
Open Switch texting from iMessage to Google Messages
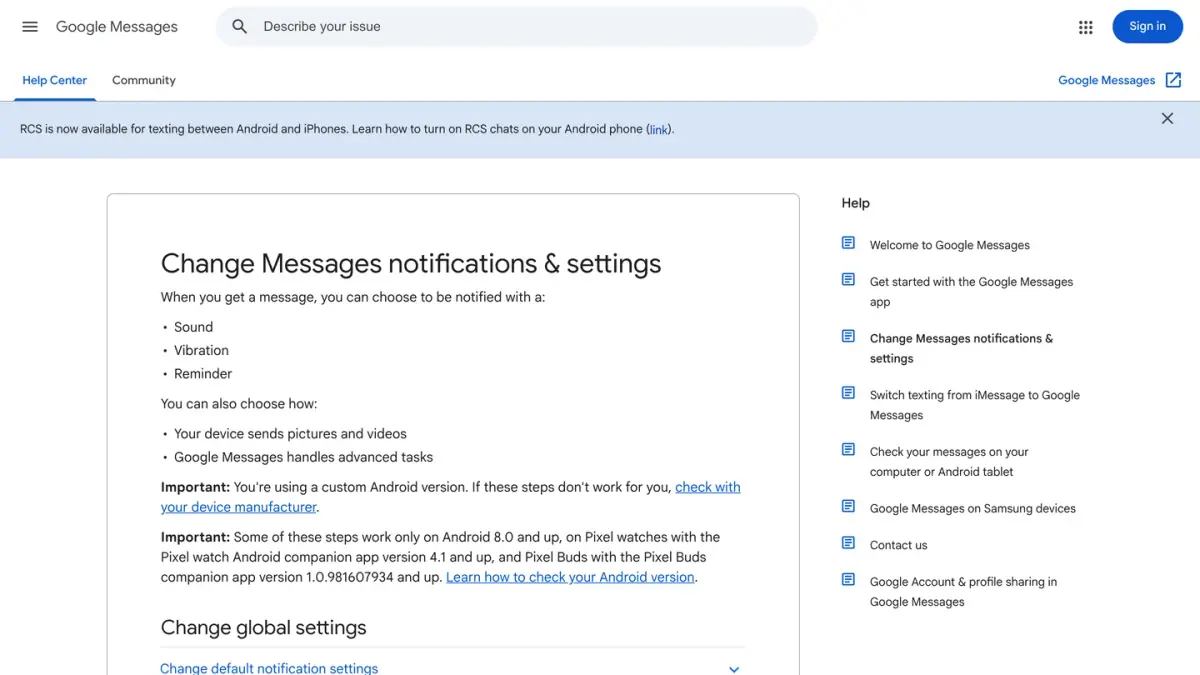(x=974, y=405)
